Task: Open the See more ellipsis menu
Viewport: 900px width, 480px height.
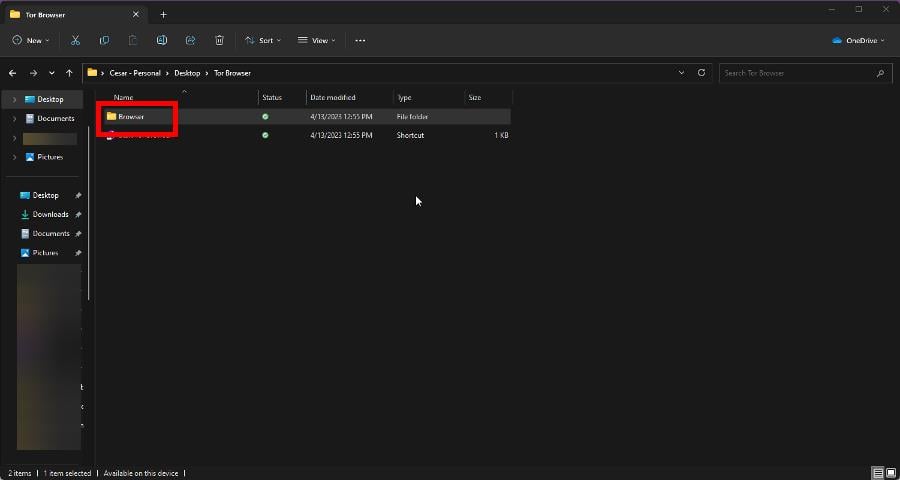Action: [360, 40]
